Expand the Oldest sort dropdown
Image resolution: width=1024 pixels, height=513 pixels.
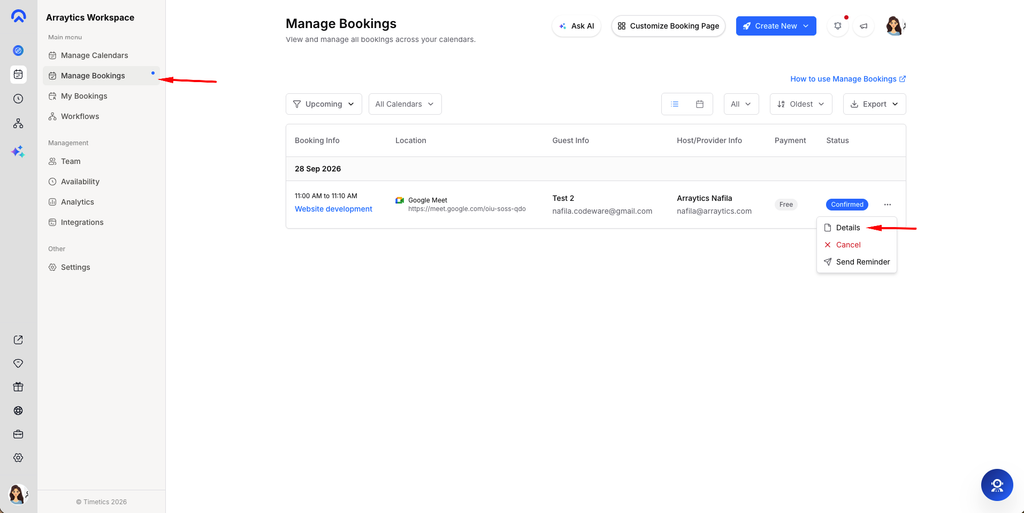click(801, 104)
